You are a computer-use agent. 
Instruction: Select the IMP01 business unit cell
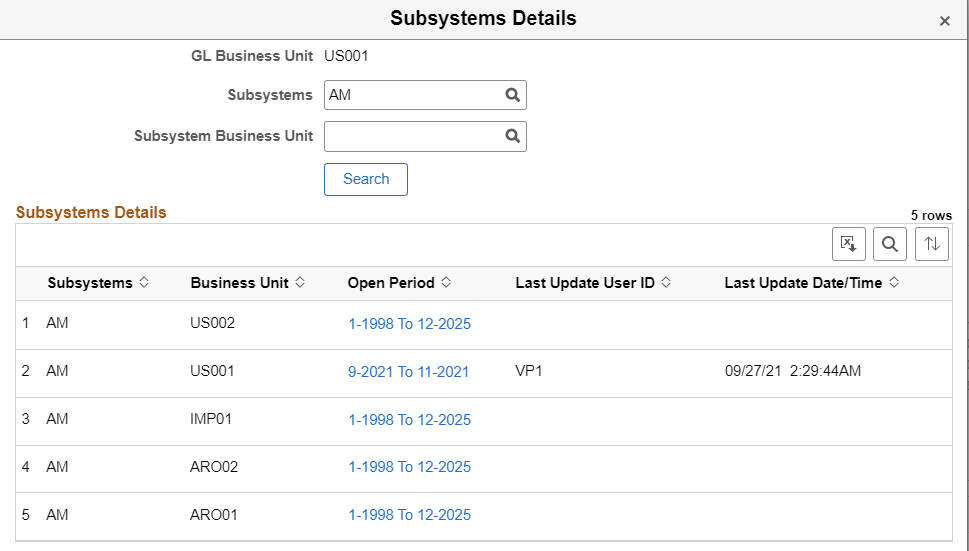click(x=211, y=419)
